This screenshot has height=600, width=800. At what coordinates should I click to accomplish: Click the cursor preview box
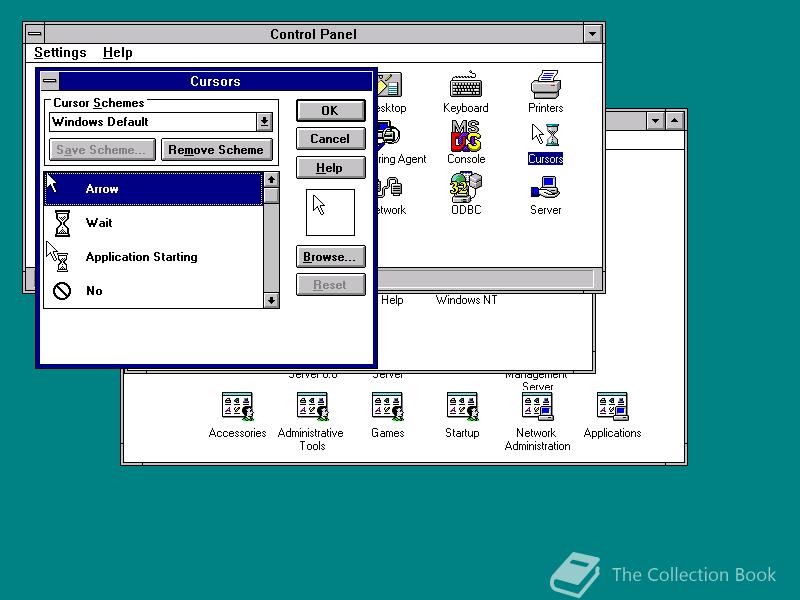330,212
